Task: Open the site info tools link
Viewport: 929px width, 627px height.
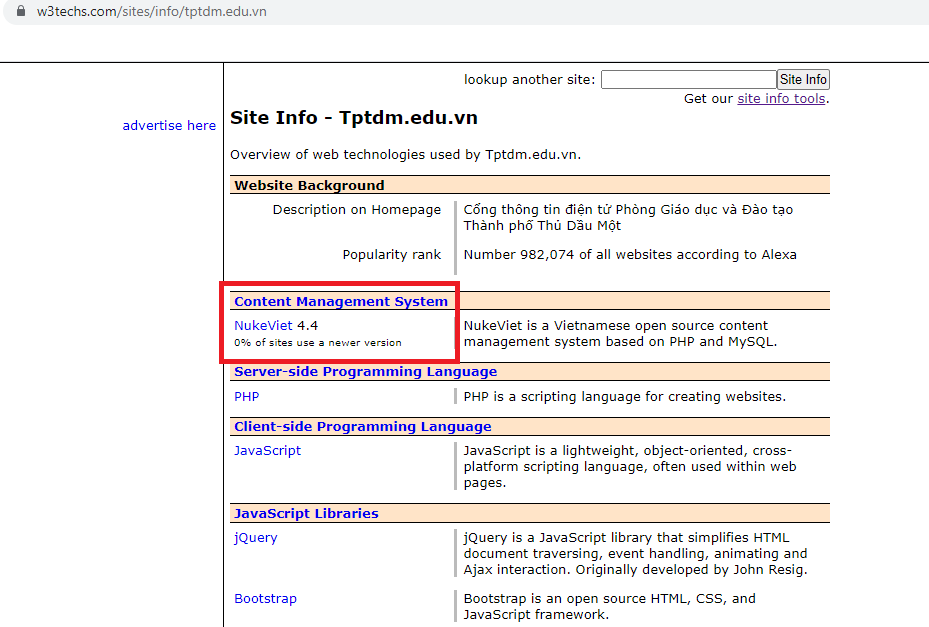Action: tap(781, 98)
